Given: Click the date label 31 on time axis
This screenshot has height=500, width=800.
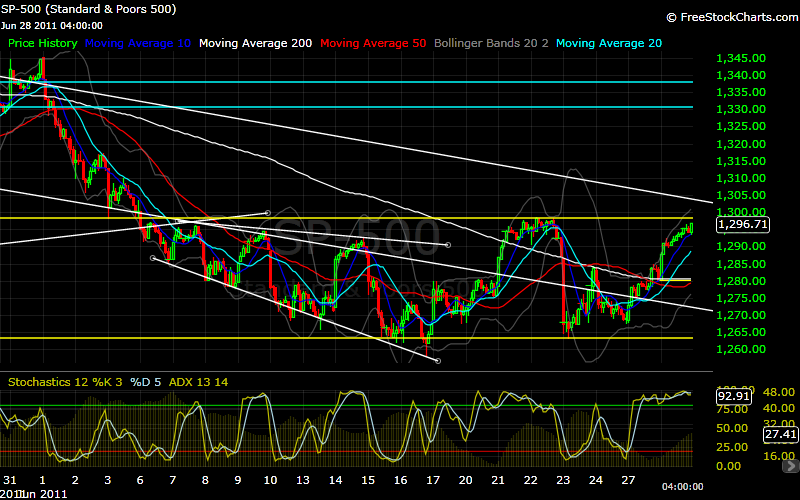Looking at the screenshot, I should (x=10, y=480).
